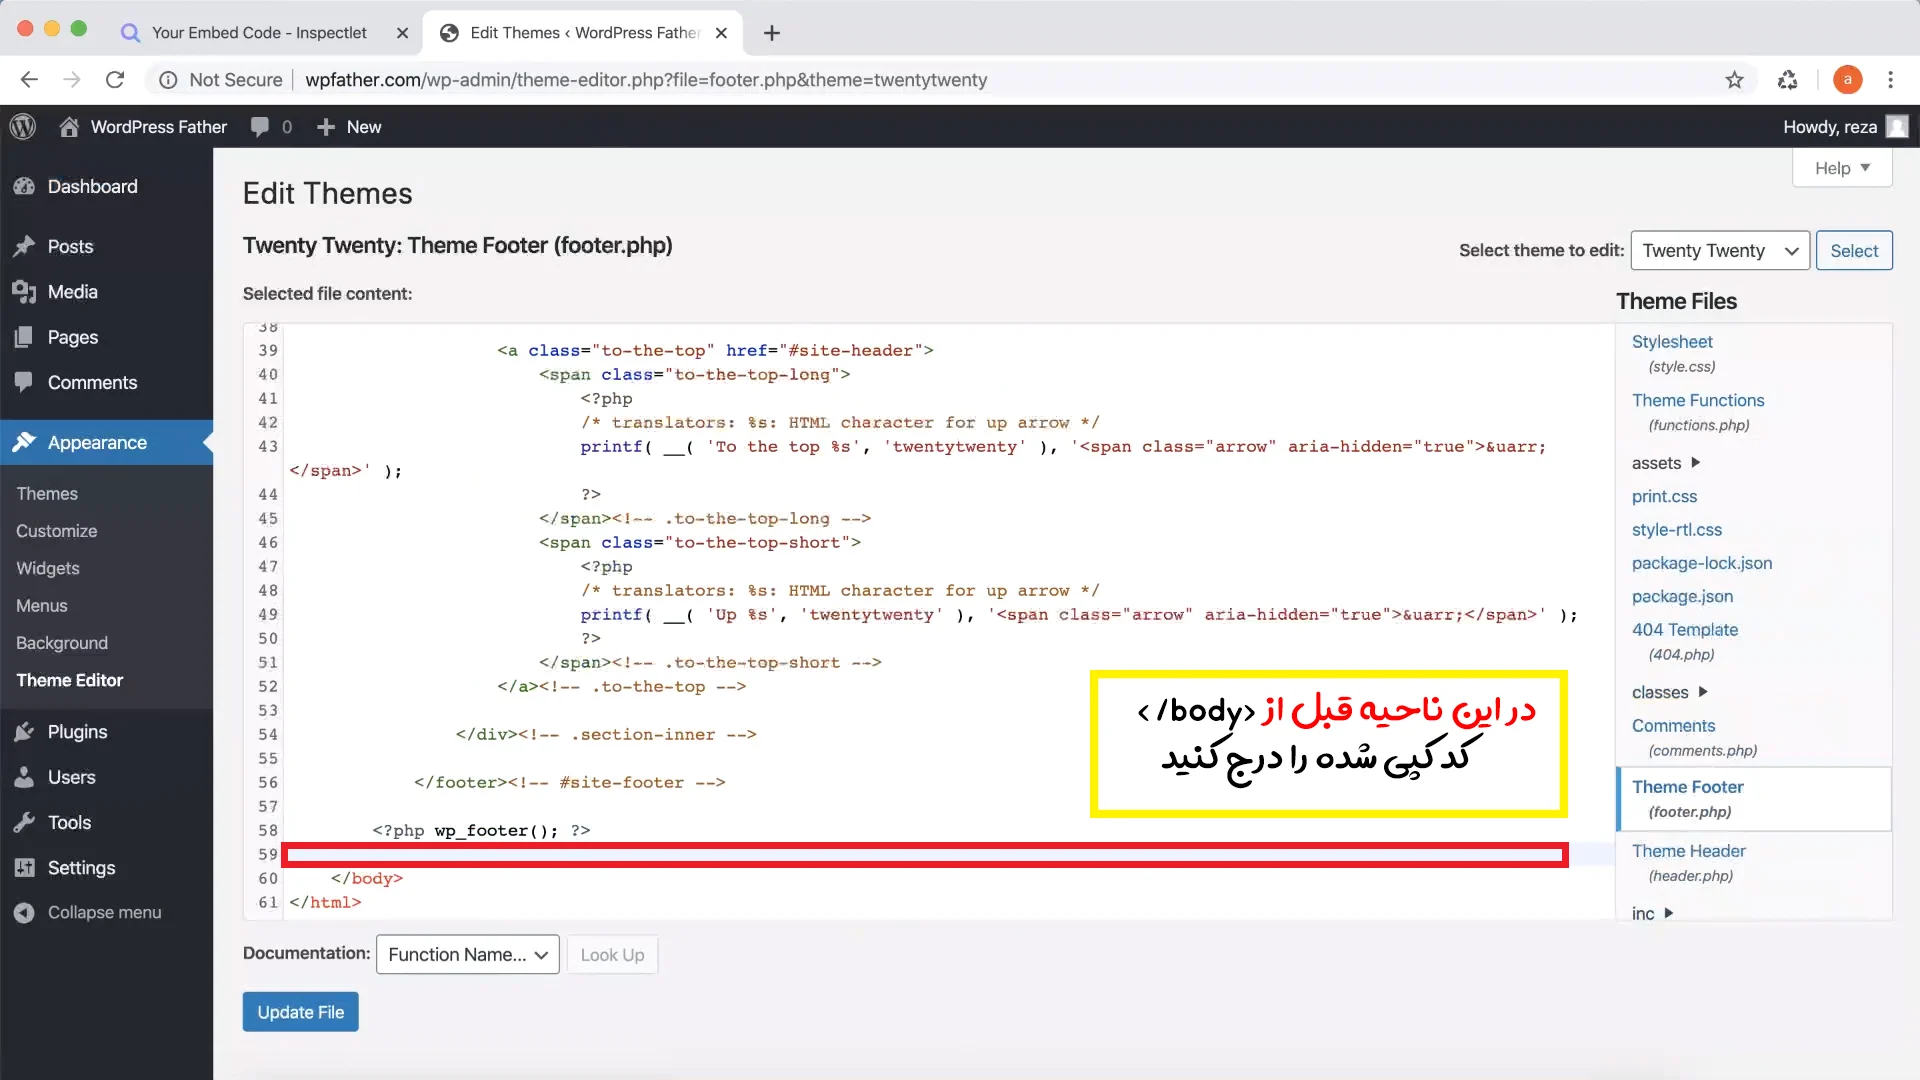
Task: Open Menus submenu item
Action: (42, 606)
